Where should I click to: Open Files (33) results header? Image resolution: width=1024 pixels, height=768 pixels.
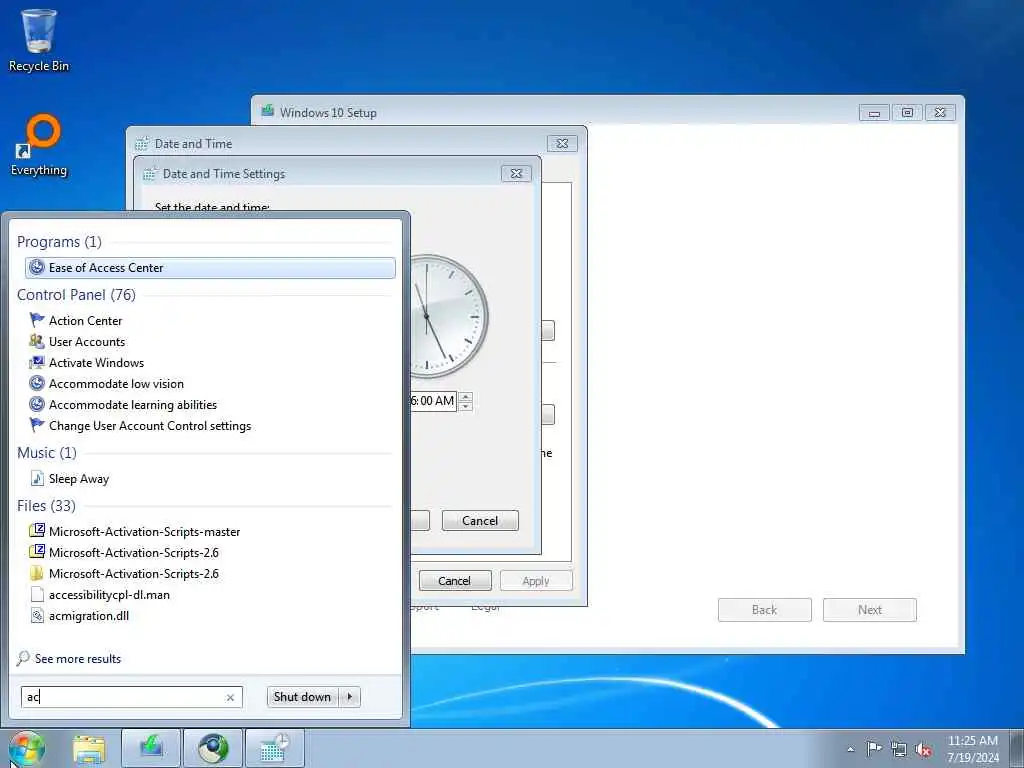[x=46, y=505]
